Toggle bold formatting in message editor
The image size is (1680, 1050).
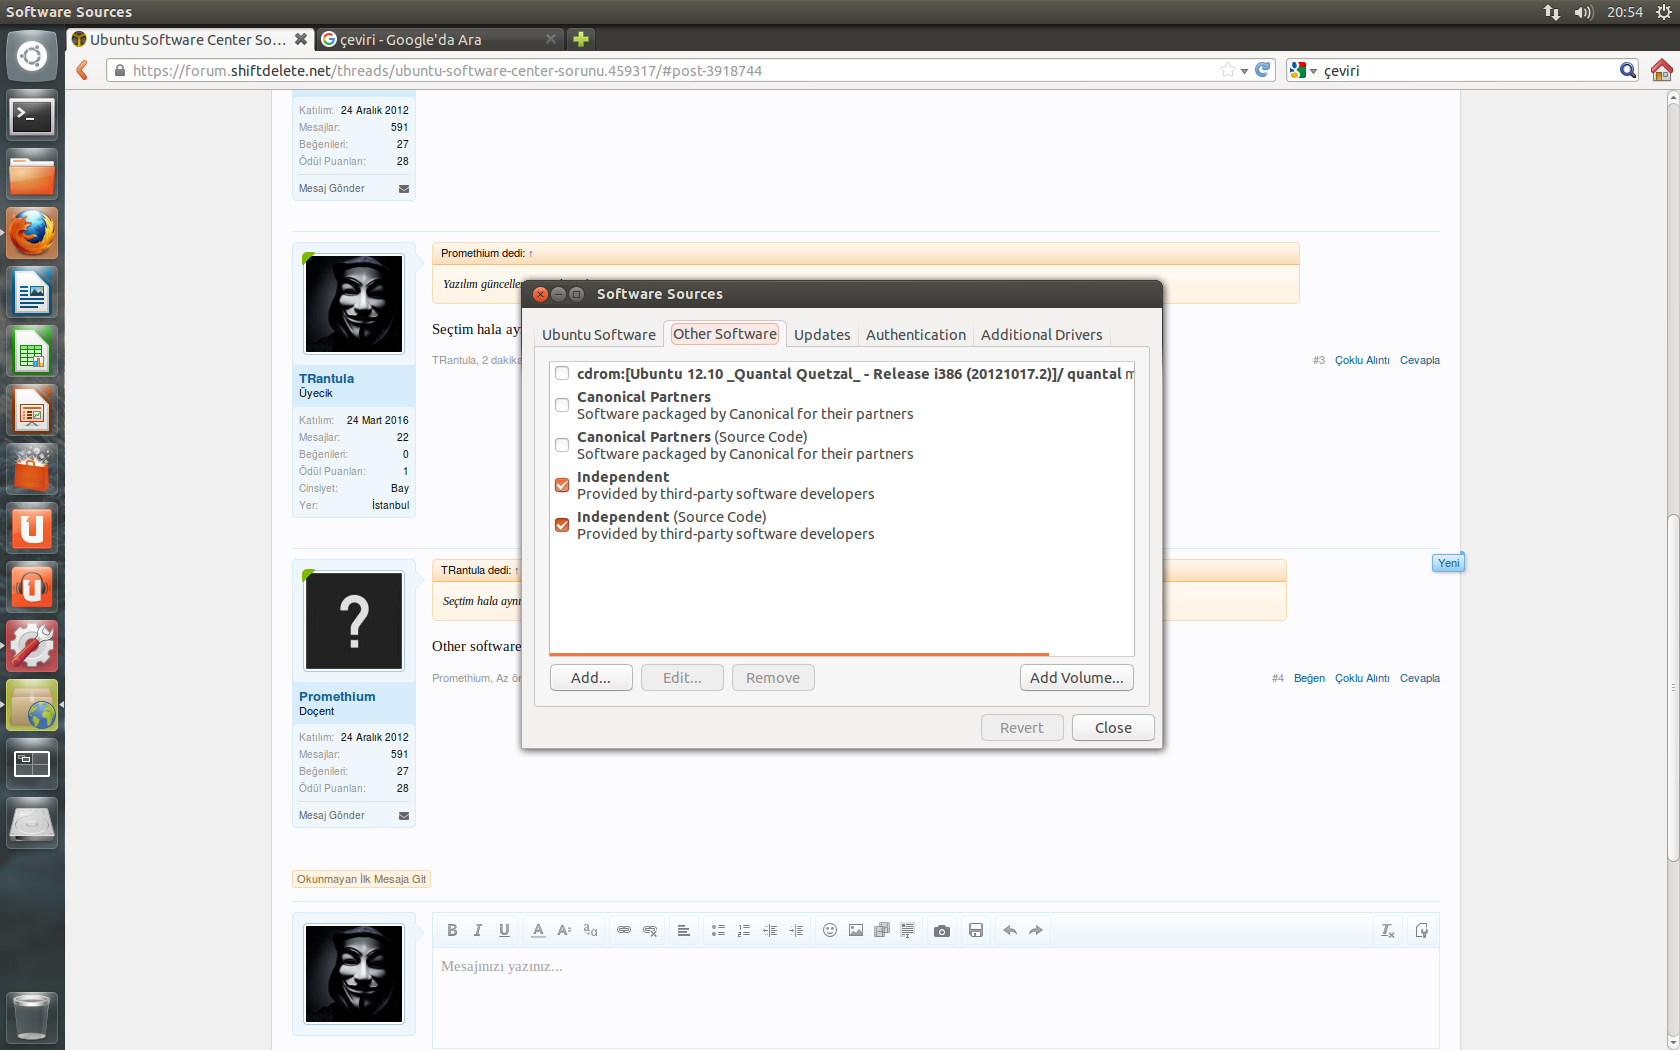[x=452, y=930]
